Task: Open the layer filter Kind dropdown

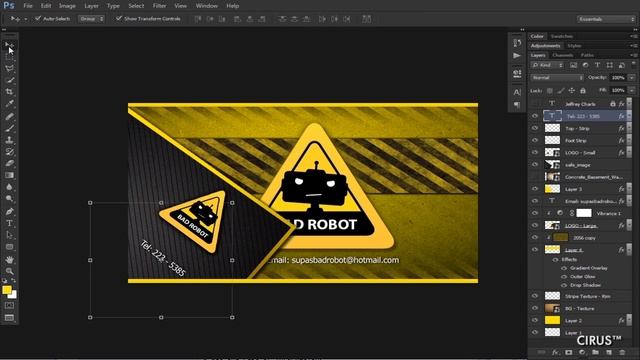Action: 547,65
